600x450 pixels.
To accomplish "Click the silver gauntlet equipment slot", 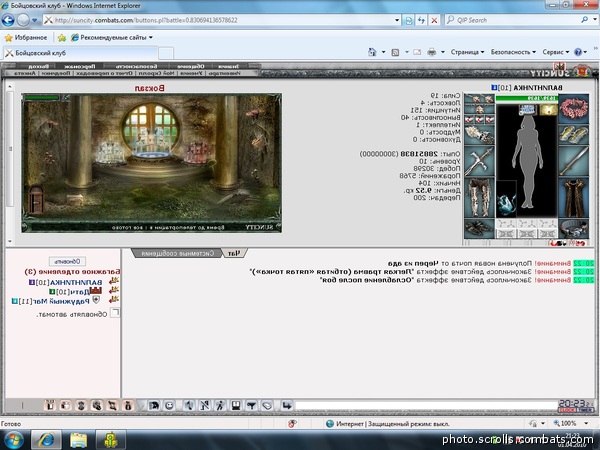I will point(479,135).
